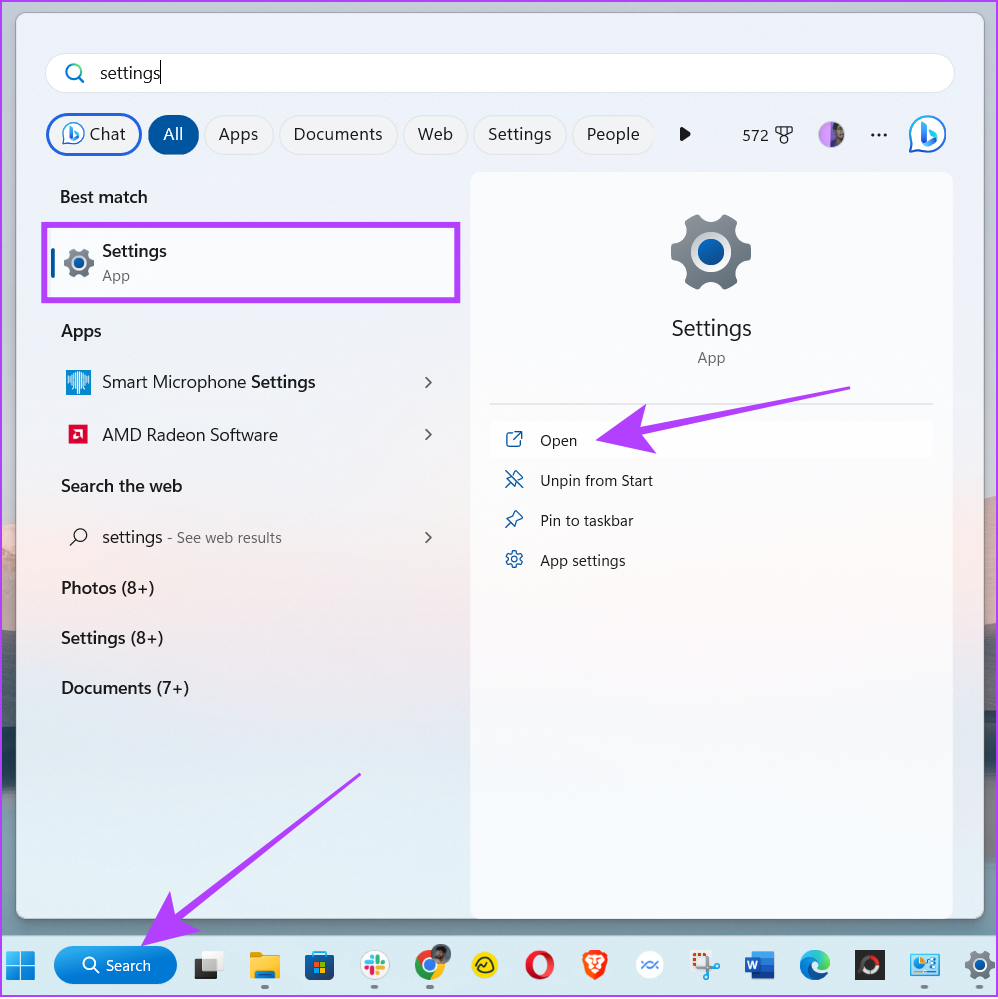998x999 pixels.
Task: Switch to the Web filter tab
Action: (x=435, y=134)
